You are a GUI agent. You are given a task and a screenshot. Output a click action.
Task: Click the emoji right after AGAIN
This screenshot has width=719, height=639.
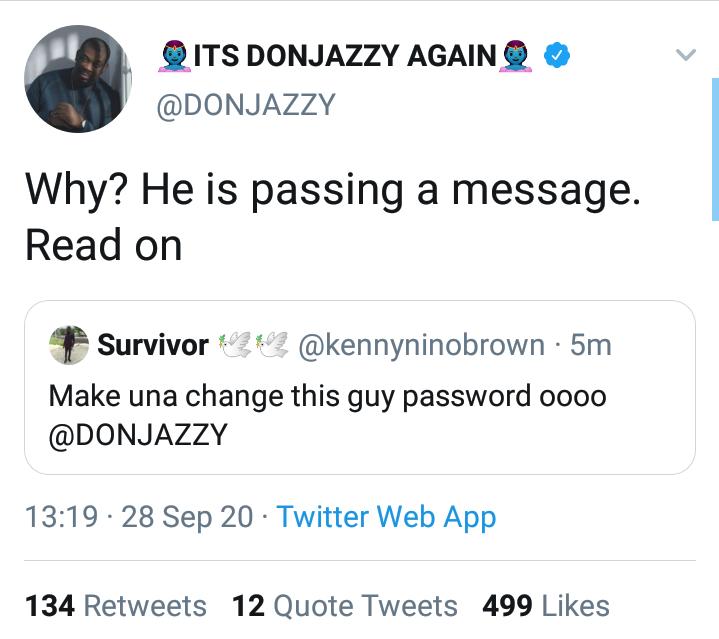point(518,57)
